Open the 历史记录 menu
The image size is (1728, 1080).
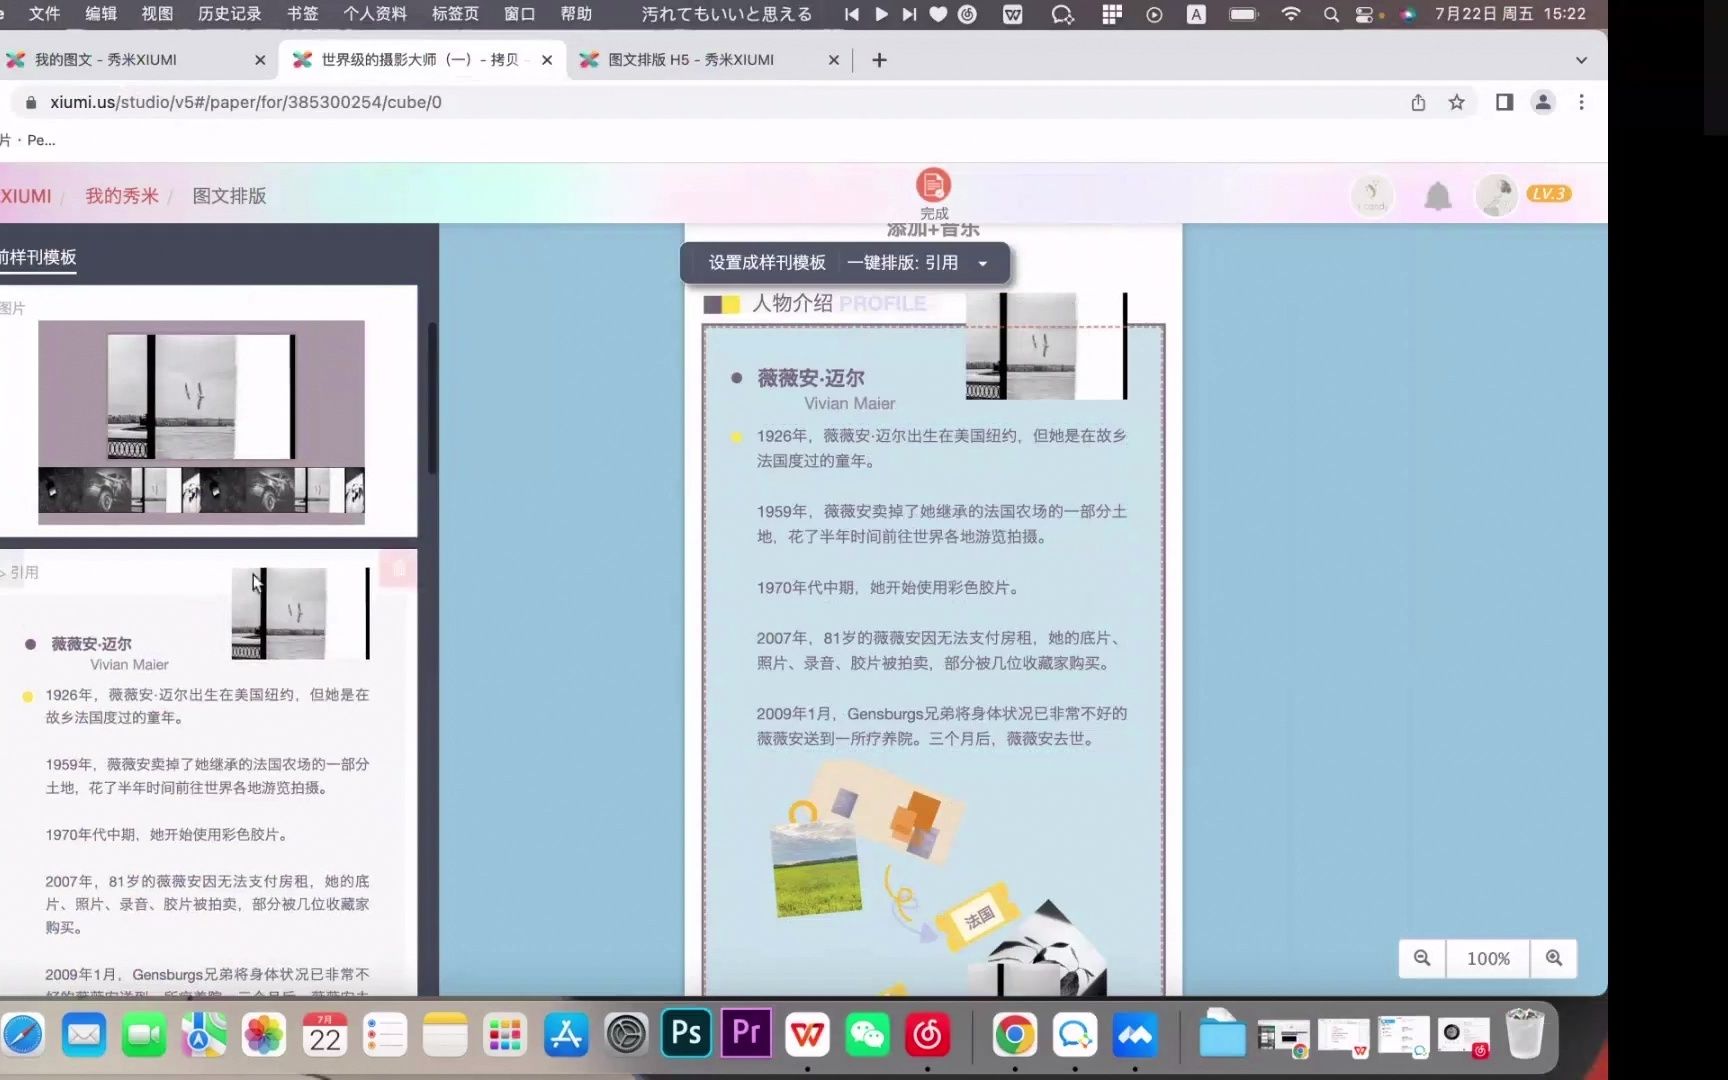click(x=230, y=14)
